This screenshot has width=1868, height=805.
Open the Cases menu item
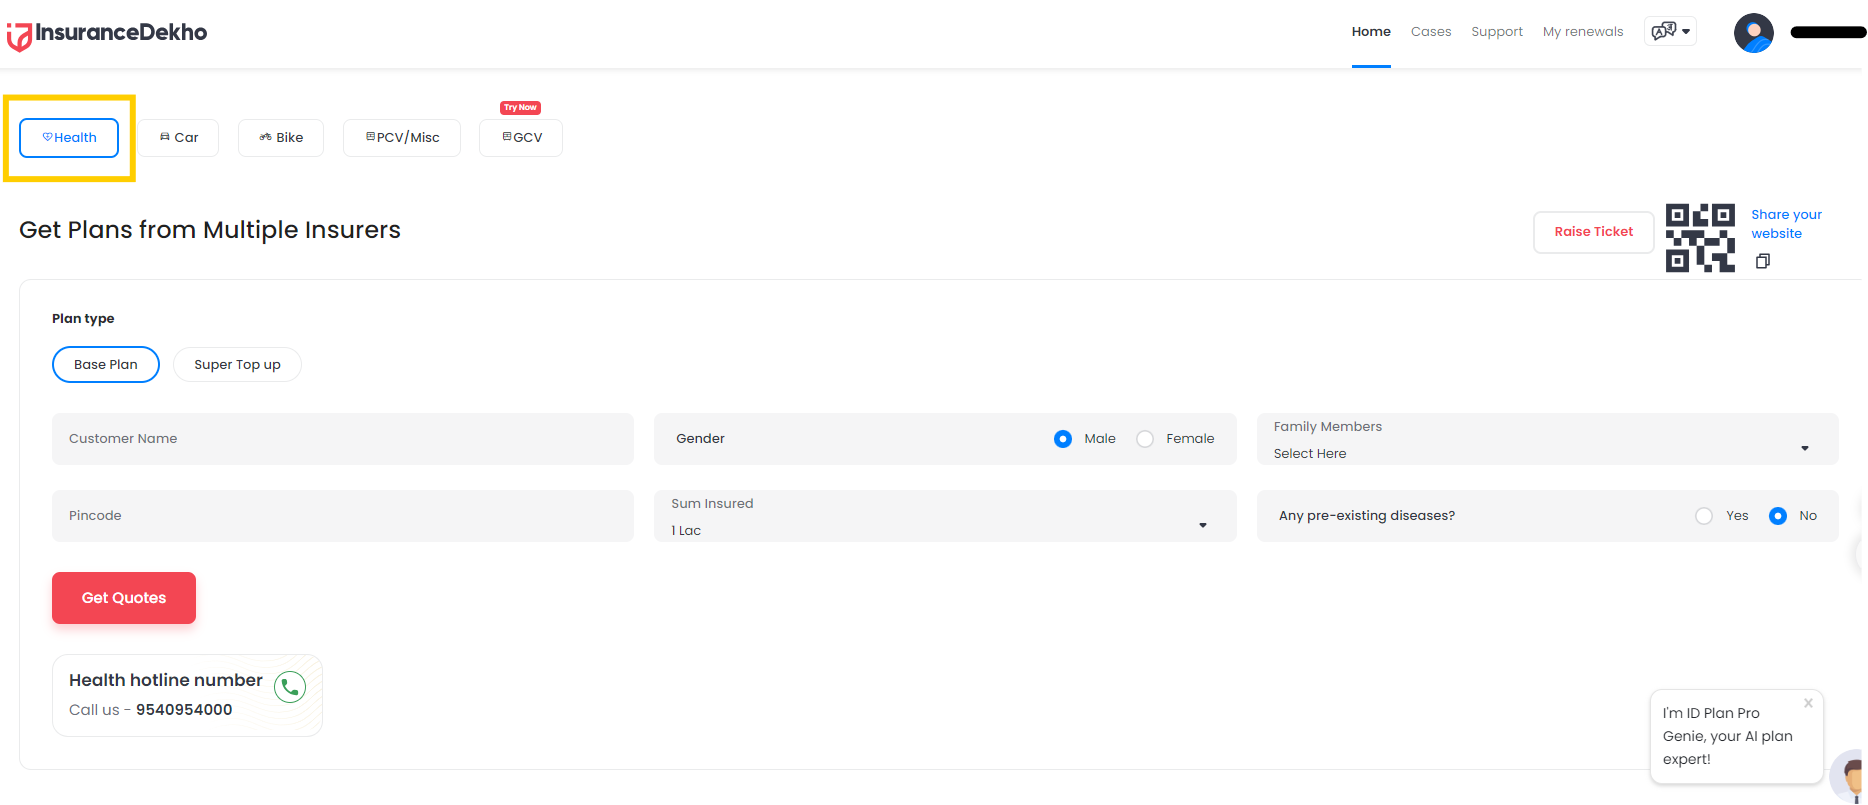coord(1430,32)
